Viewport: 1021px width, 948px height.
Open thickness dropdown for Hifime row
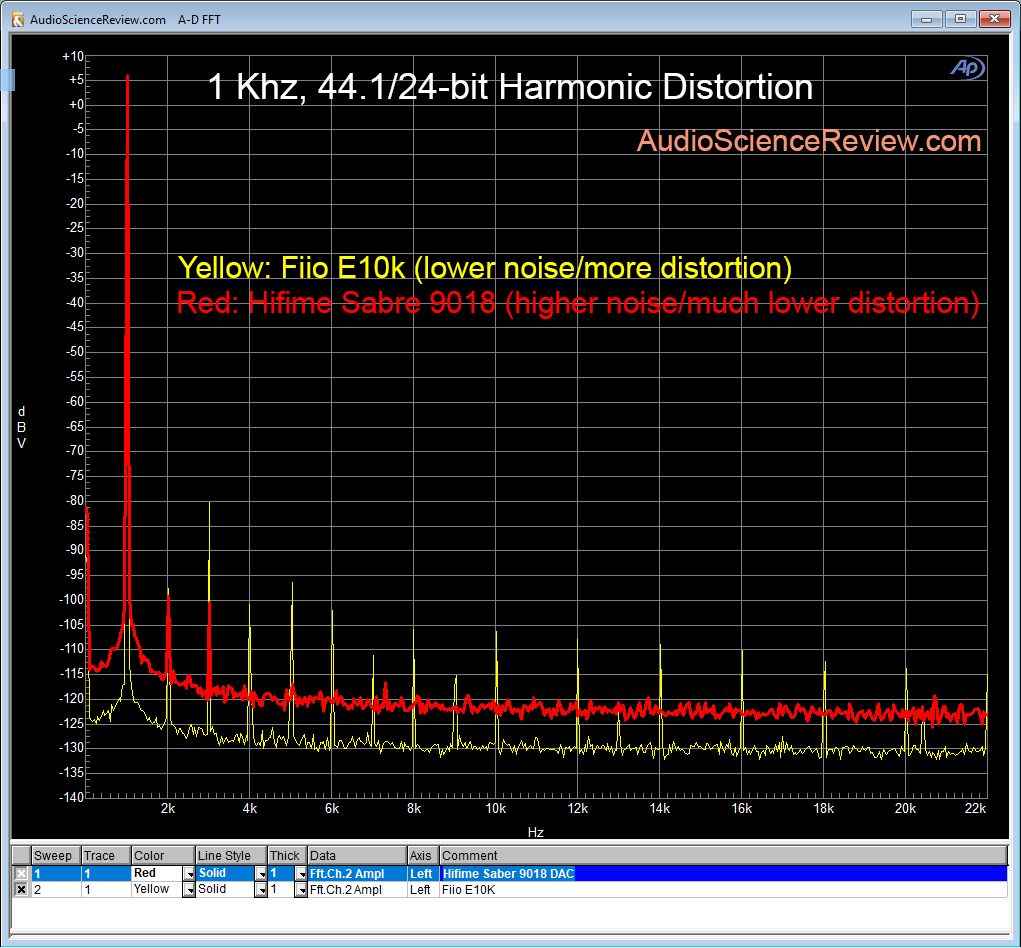(301, 874)
